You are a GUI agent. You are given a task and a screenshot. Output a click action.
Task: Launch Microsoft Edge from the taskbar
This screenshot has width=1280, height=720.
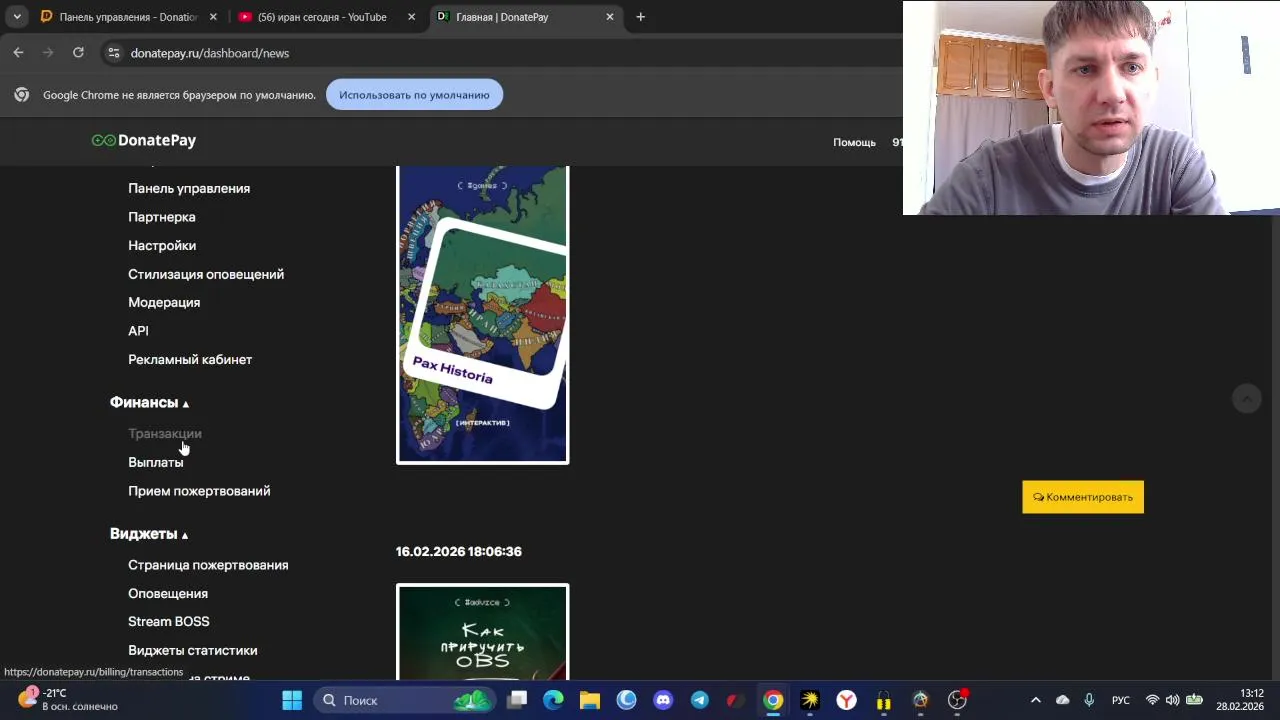[553, 700]
